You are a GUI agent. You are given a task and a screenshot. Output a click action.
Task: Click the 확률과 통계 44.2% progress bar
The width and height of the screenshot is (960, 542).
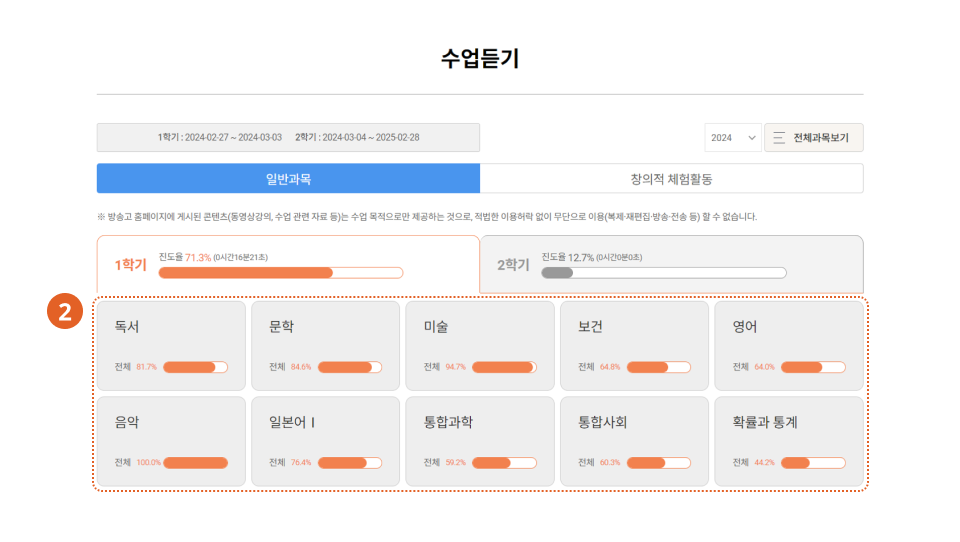pos(813,462)
